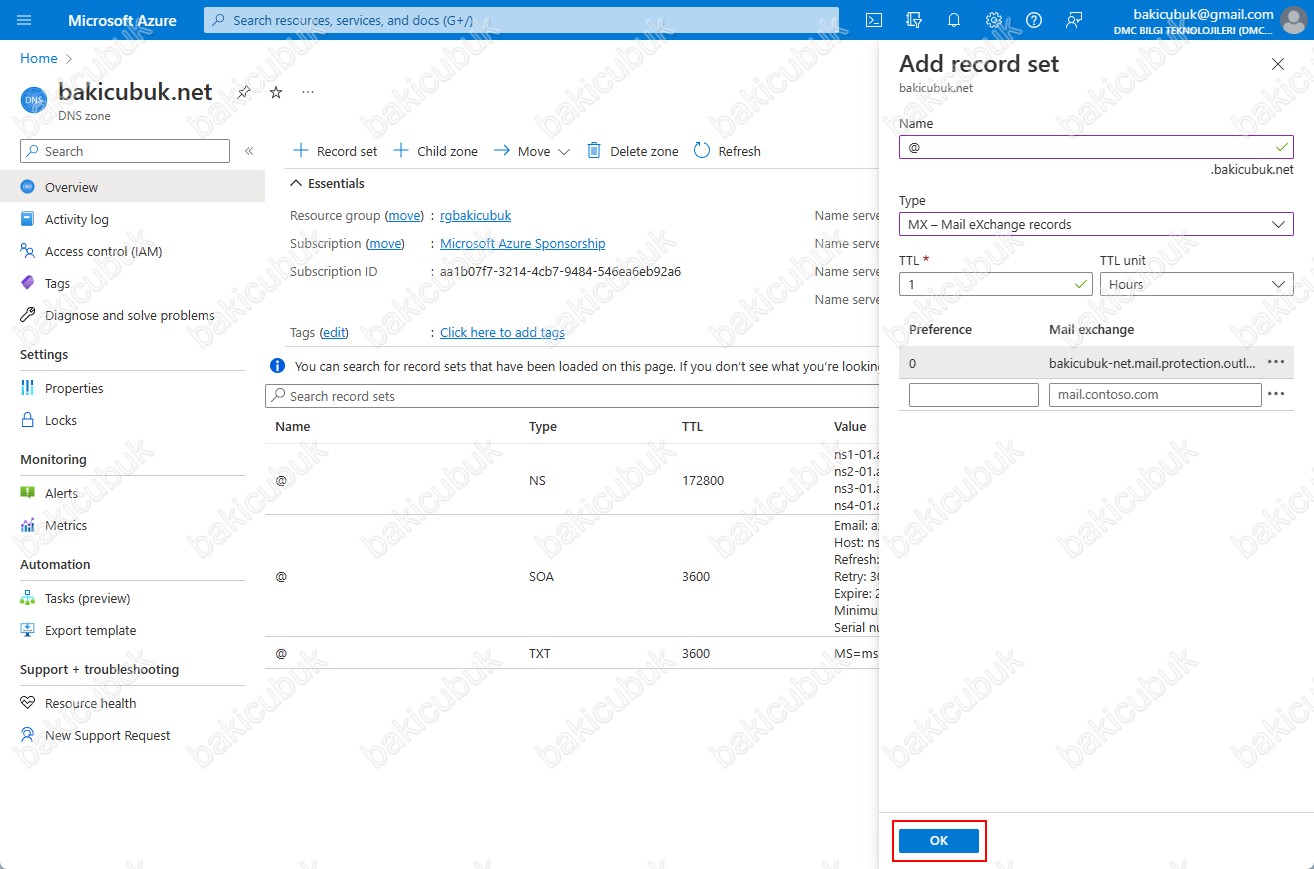
Task: Go to the Home breadcrumb
Action: pos(39,59)
